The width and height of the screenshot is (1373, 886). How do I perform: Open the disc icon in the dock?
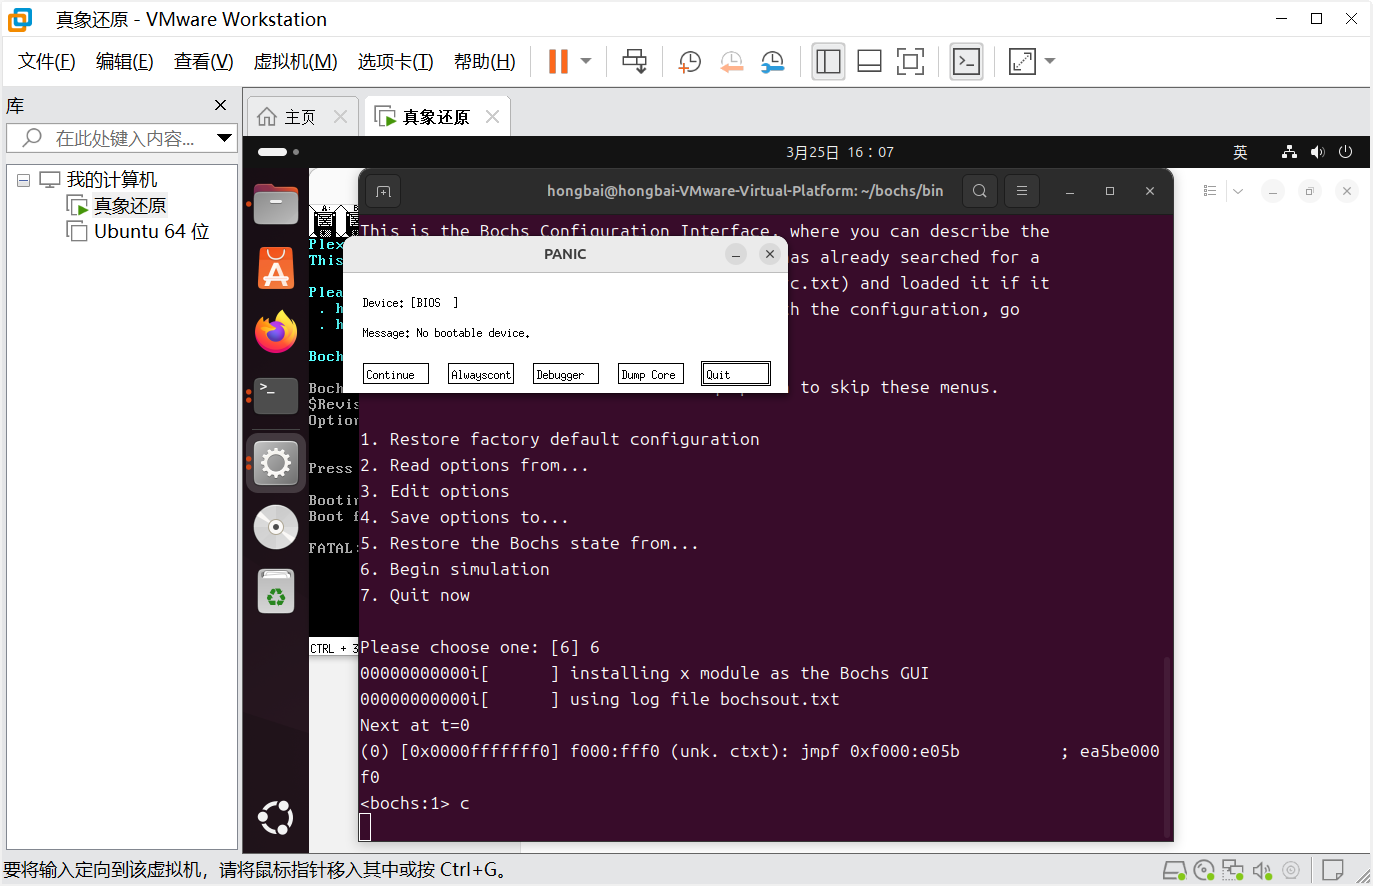click(276, 527)
